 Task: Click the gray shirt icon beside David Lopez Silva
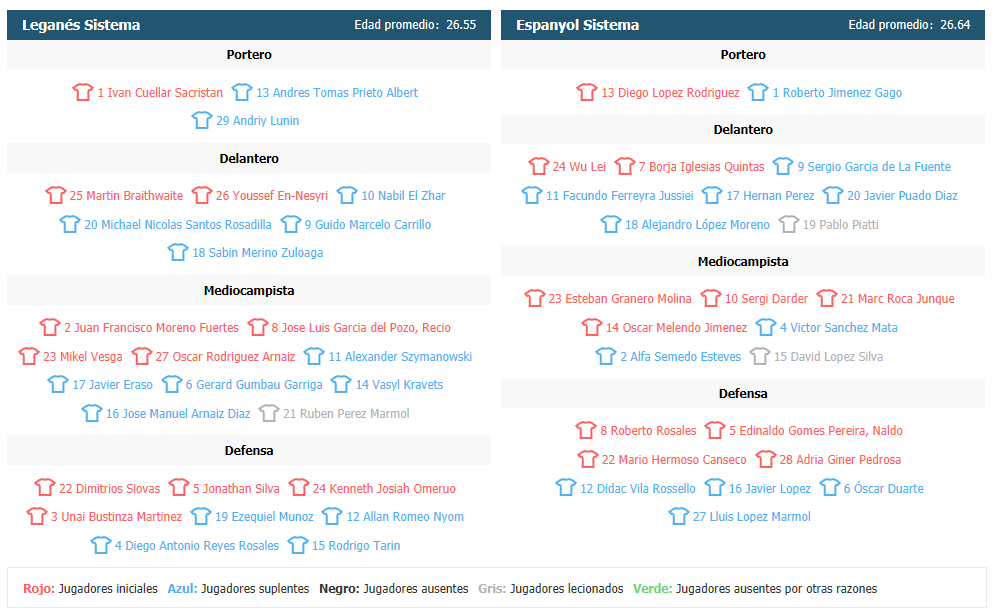760,356
